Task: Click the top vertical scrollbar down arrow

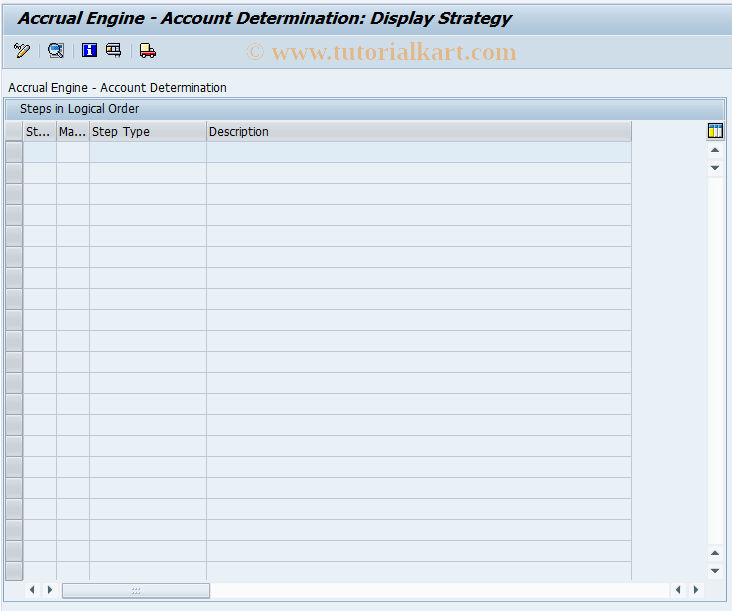Action: pos(715,168)
